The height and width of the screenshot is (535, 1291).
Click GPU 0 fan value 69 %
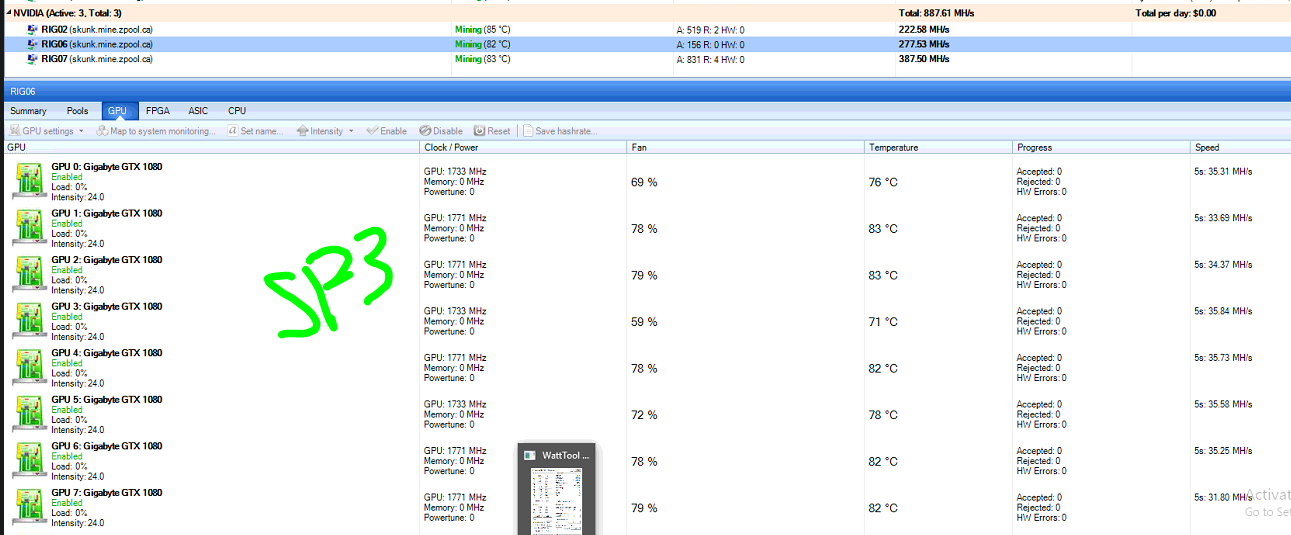click(645, 182)
